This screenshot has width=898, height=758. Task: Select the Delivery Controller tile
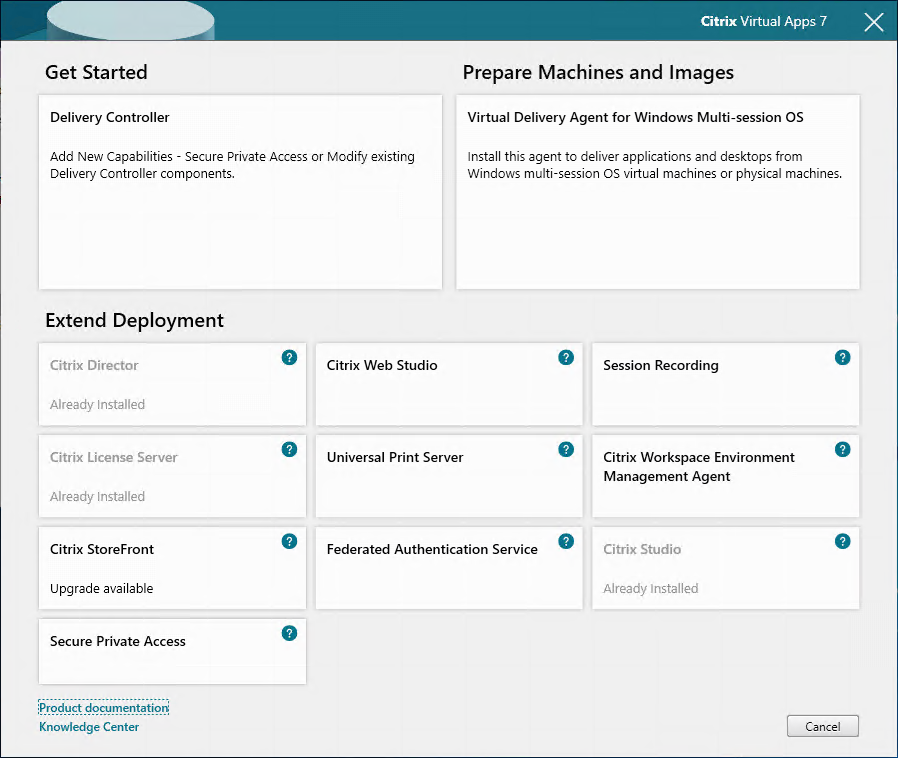pyautogui.click(x=241, y=192)
